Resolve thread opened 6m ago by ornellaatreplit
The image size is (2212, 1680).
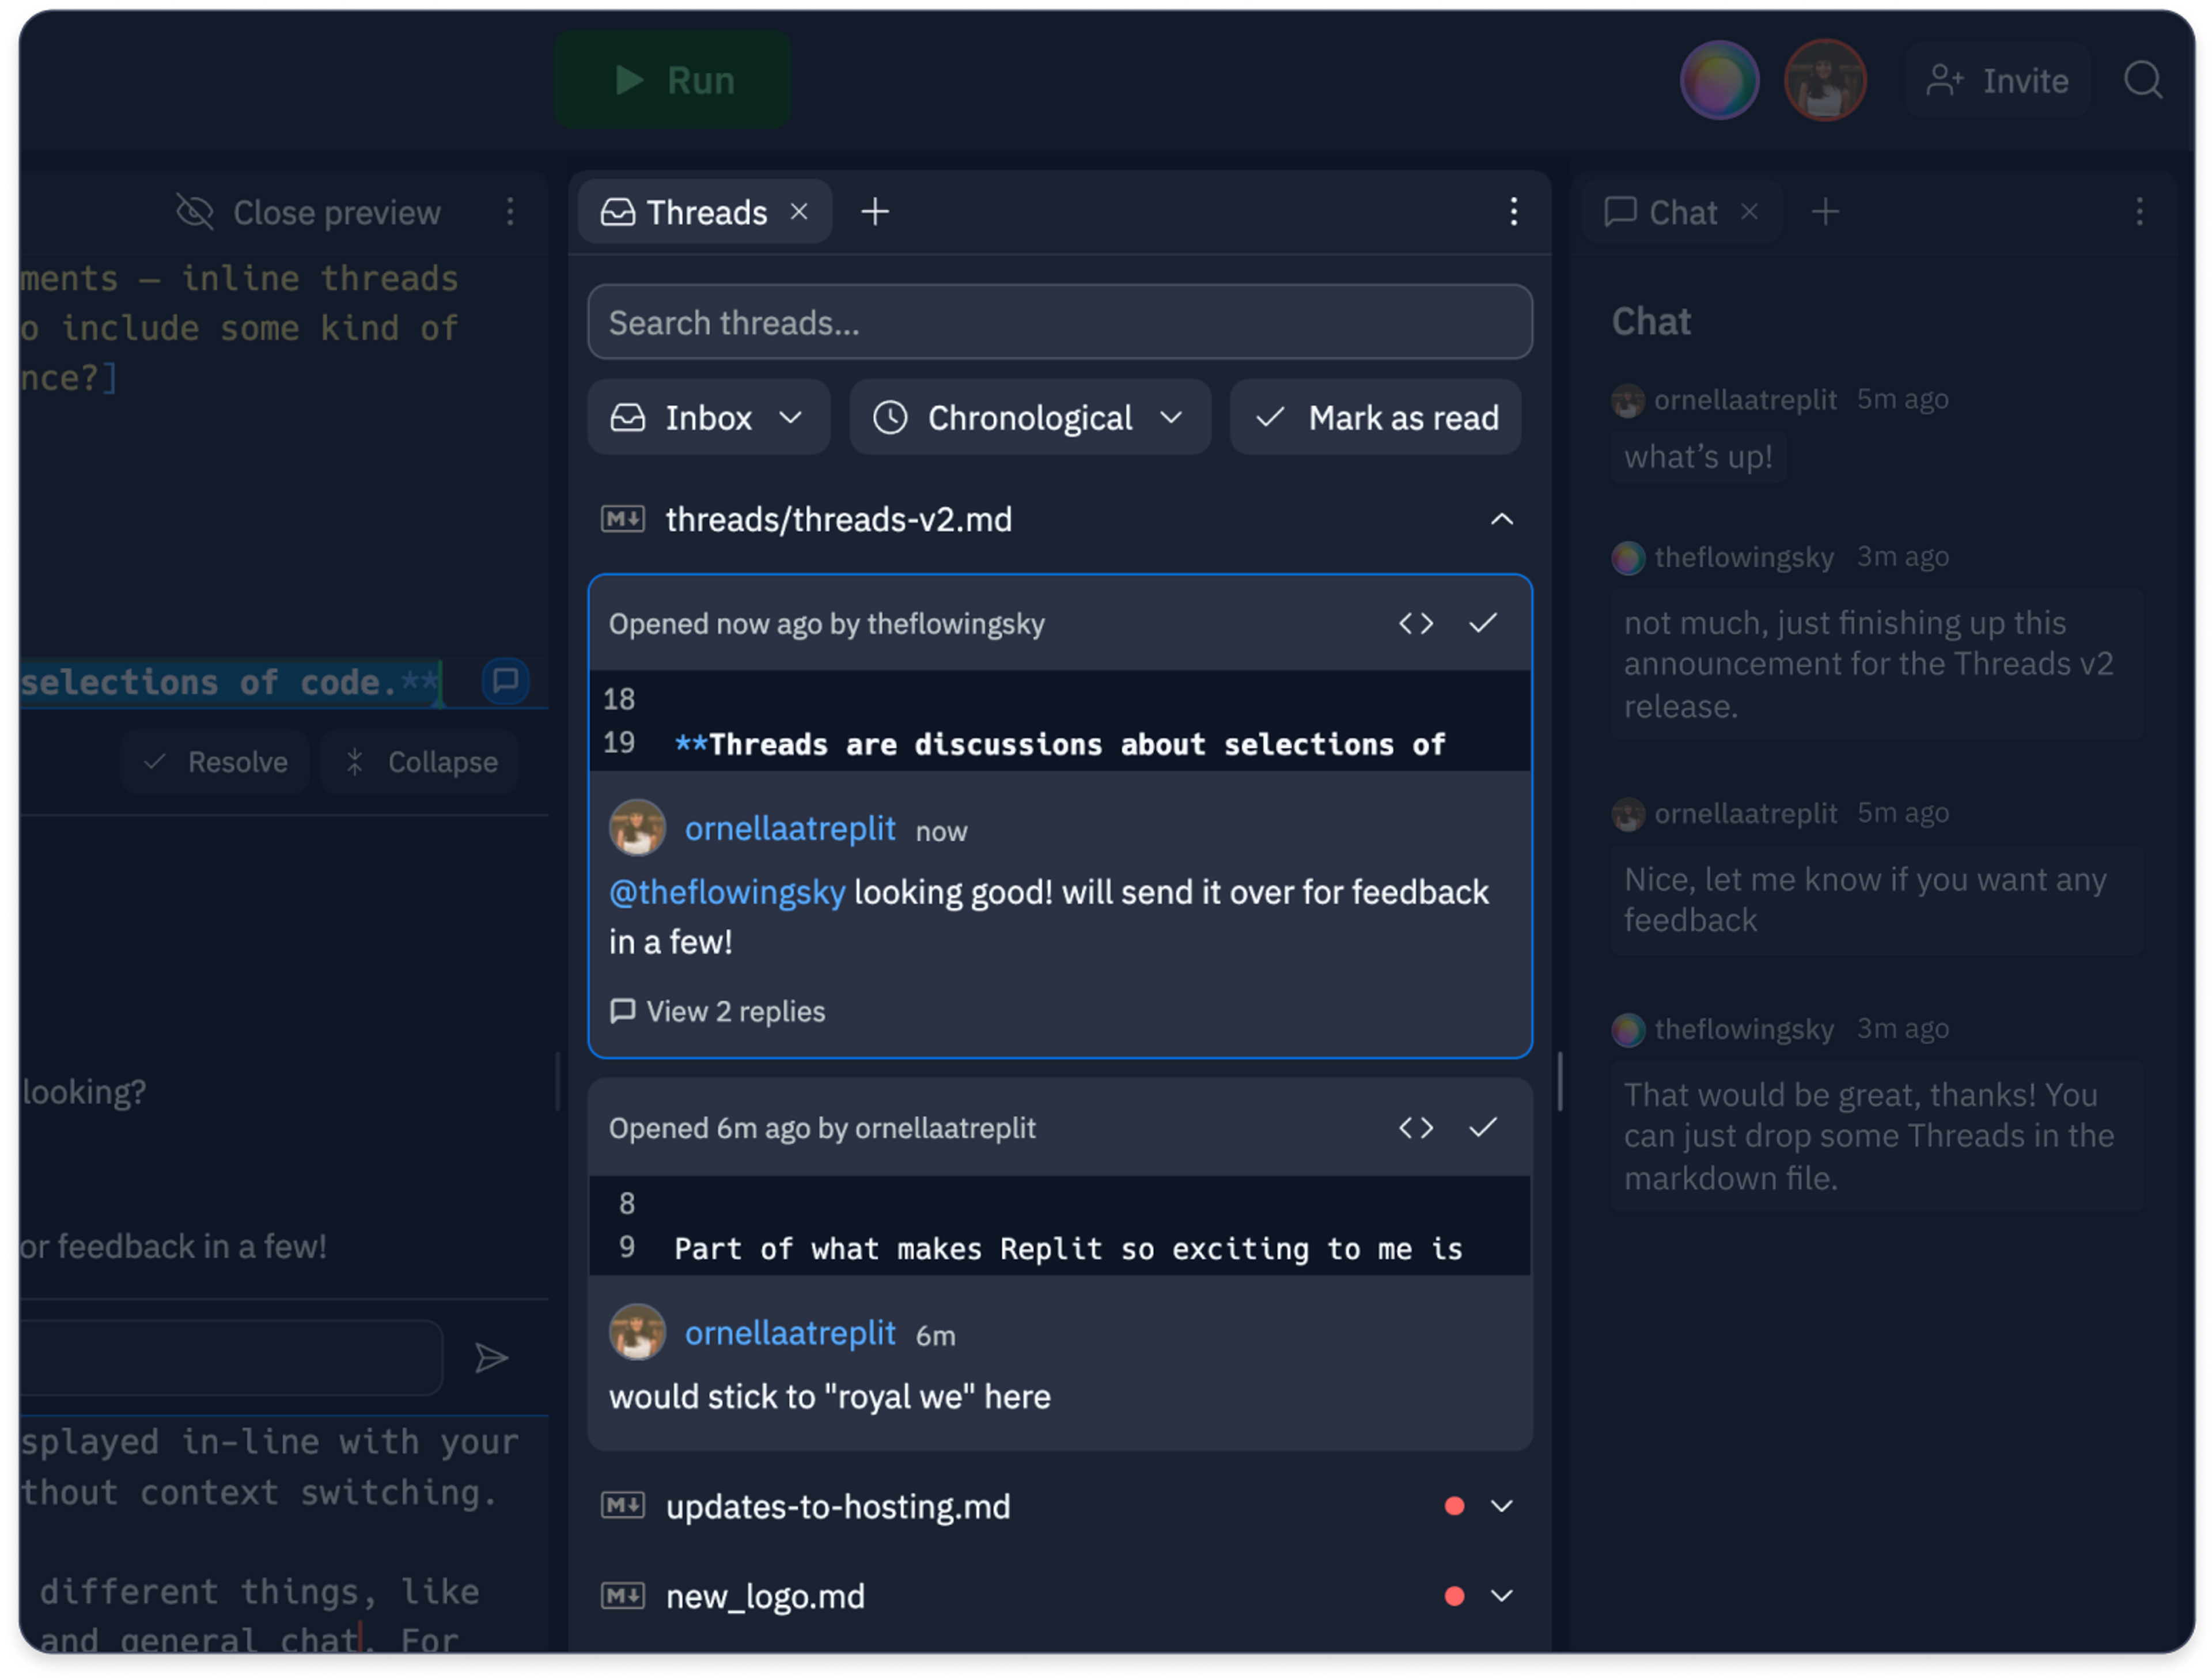pos(1483,1128)
